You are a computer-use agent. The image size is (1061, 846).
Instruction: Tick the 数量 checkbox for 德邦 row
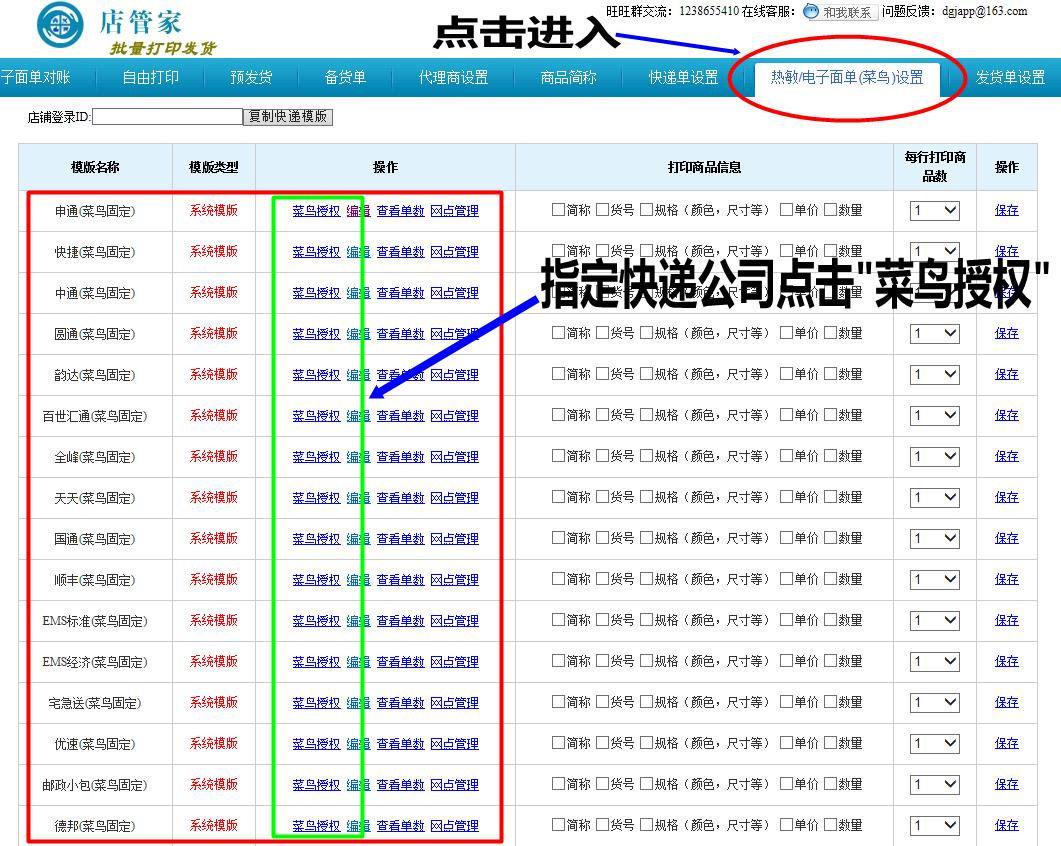coord(831,825)
